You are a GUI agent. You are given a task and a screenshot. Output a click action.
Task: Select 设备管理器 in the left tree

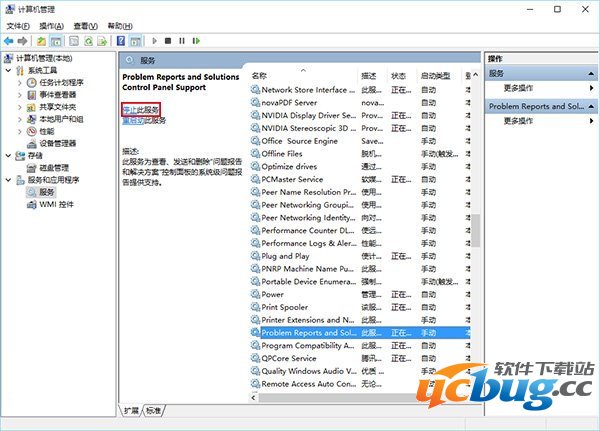click(58, 143)
